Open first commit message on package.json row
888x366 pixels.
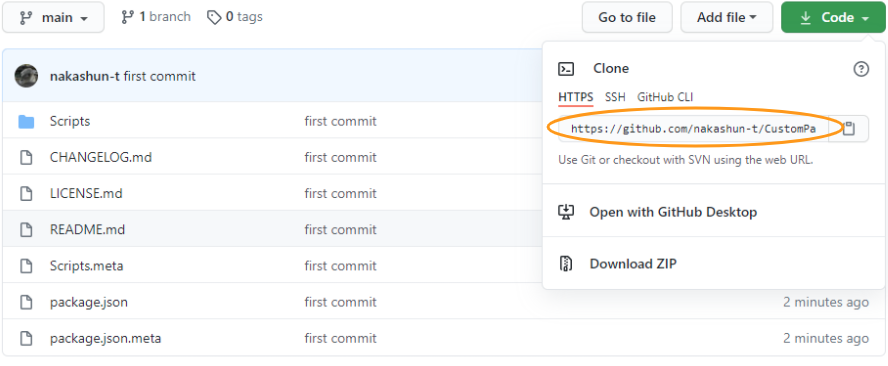(340, 303)
